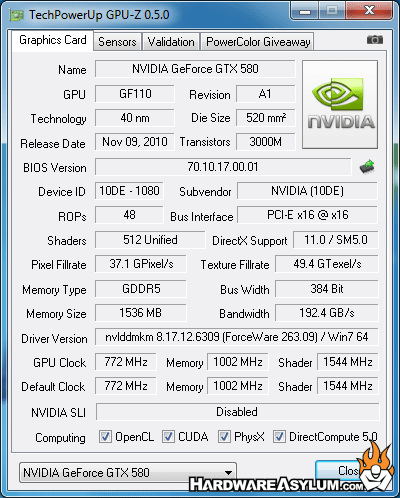Screen dimensions: 400x498
Task: Click the GPU Clock row Memory 1002 MHz field
Action: [x=238, y=362]
